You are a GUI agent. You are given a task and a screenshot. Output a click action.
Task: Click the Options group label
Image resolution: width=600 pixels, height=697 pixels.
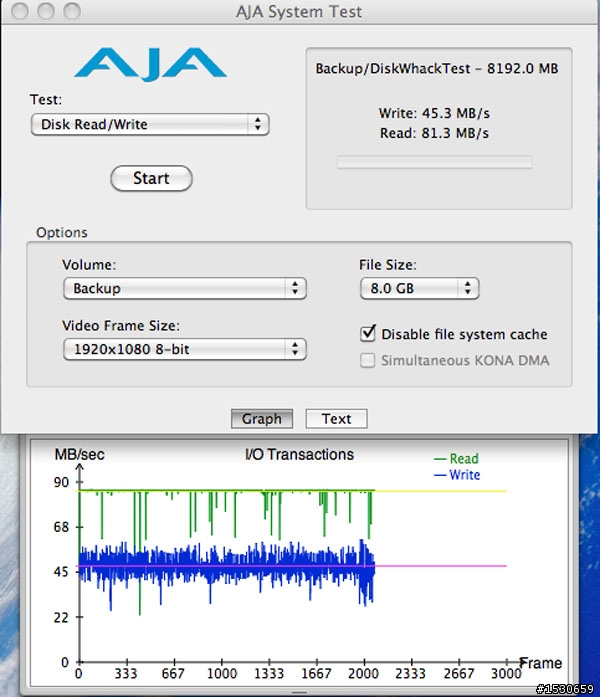(x=62, y=232)
